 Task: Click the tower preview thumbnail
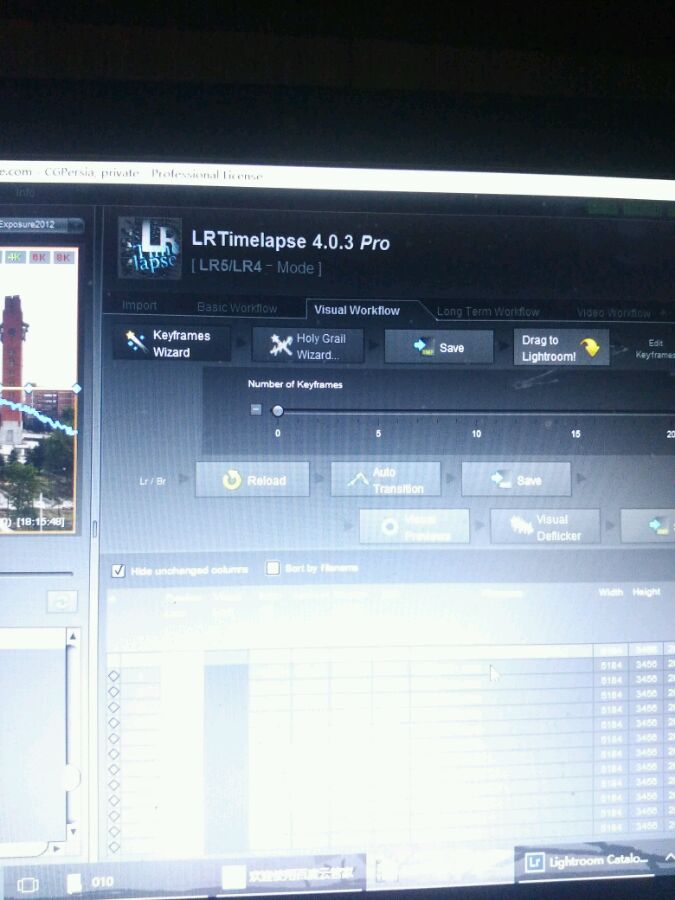click(38, 390)
